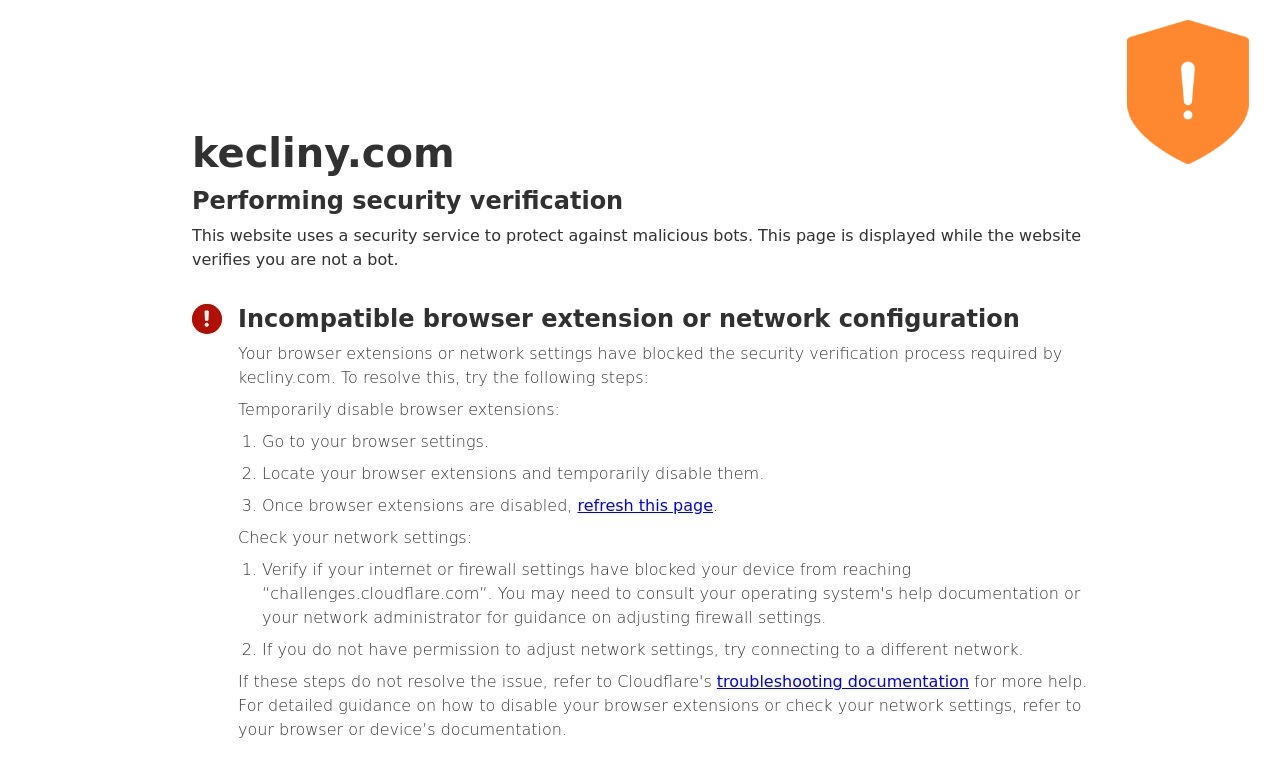
Task: Click the 'Incompatible browser extension or network configuration' heading
Action: point(629,319)
